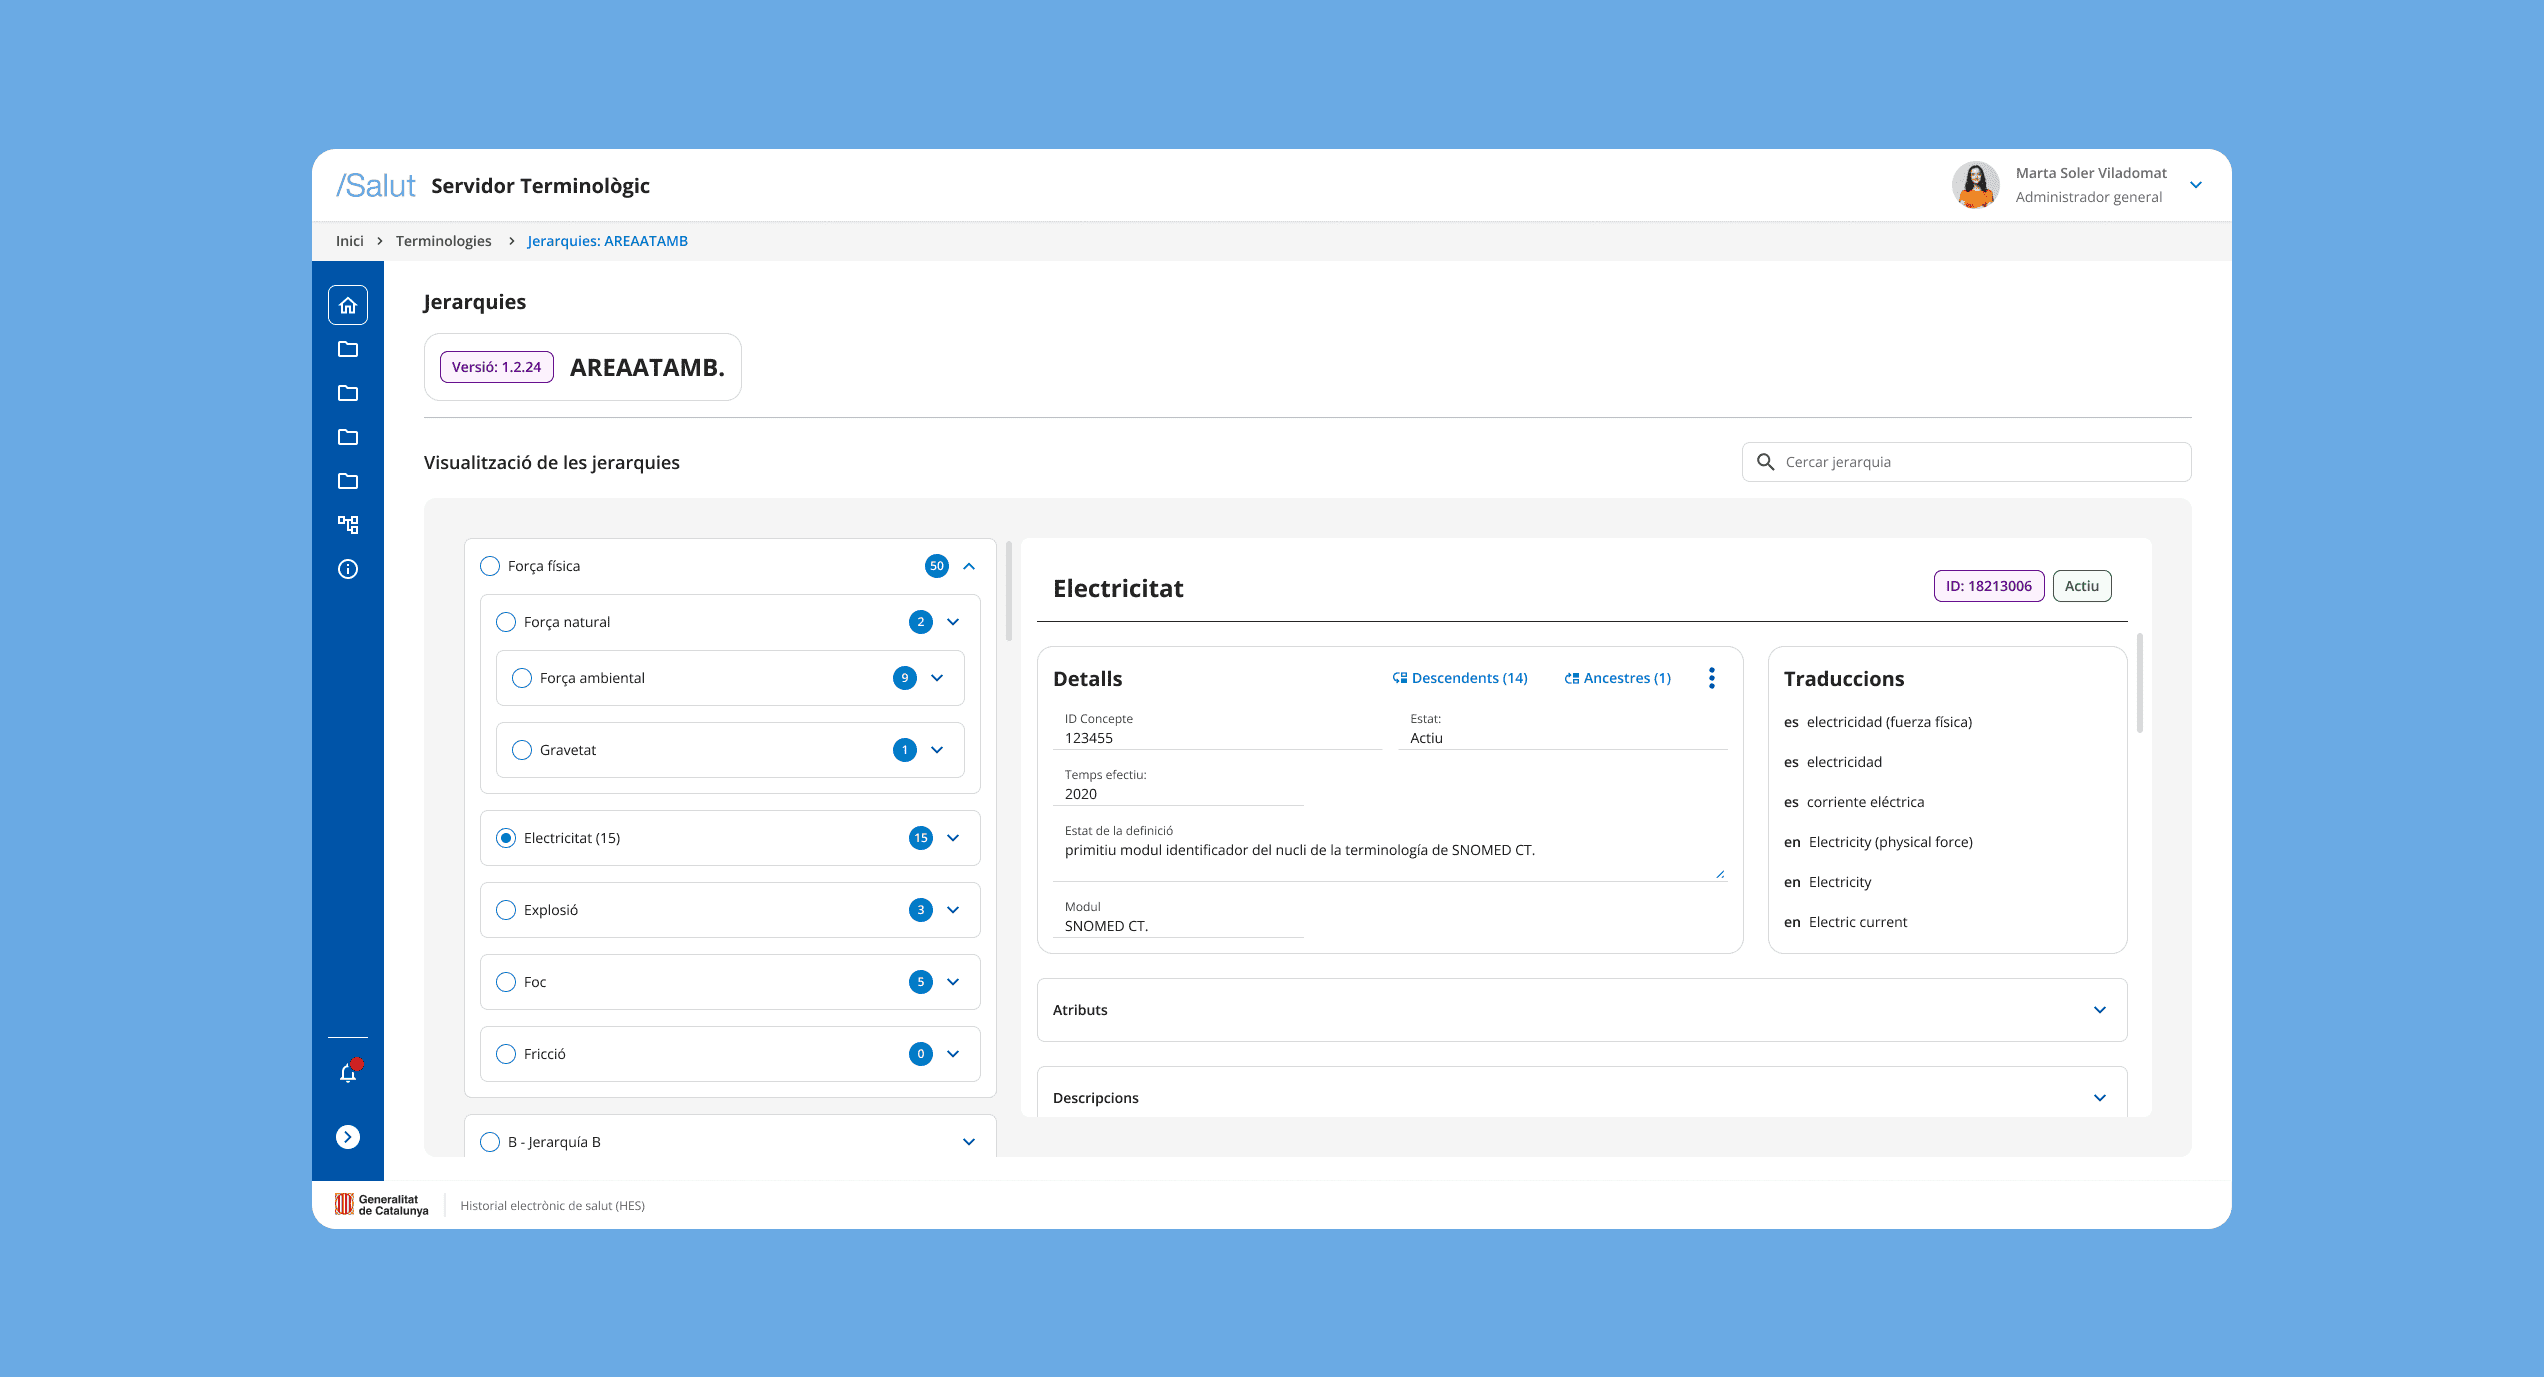2544x1377 pixels.
Task: Click the info circle sidebar icon
Action: [347, 569]
